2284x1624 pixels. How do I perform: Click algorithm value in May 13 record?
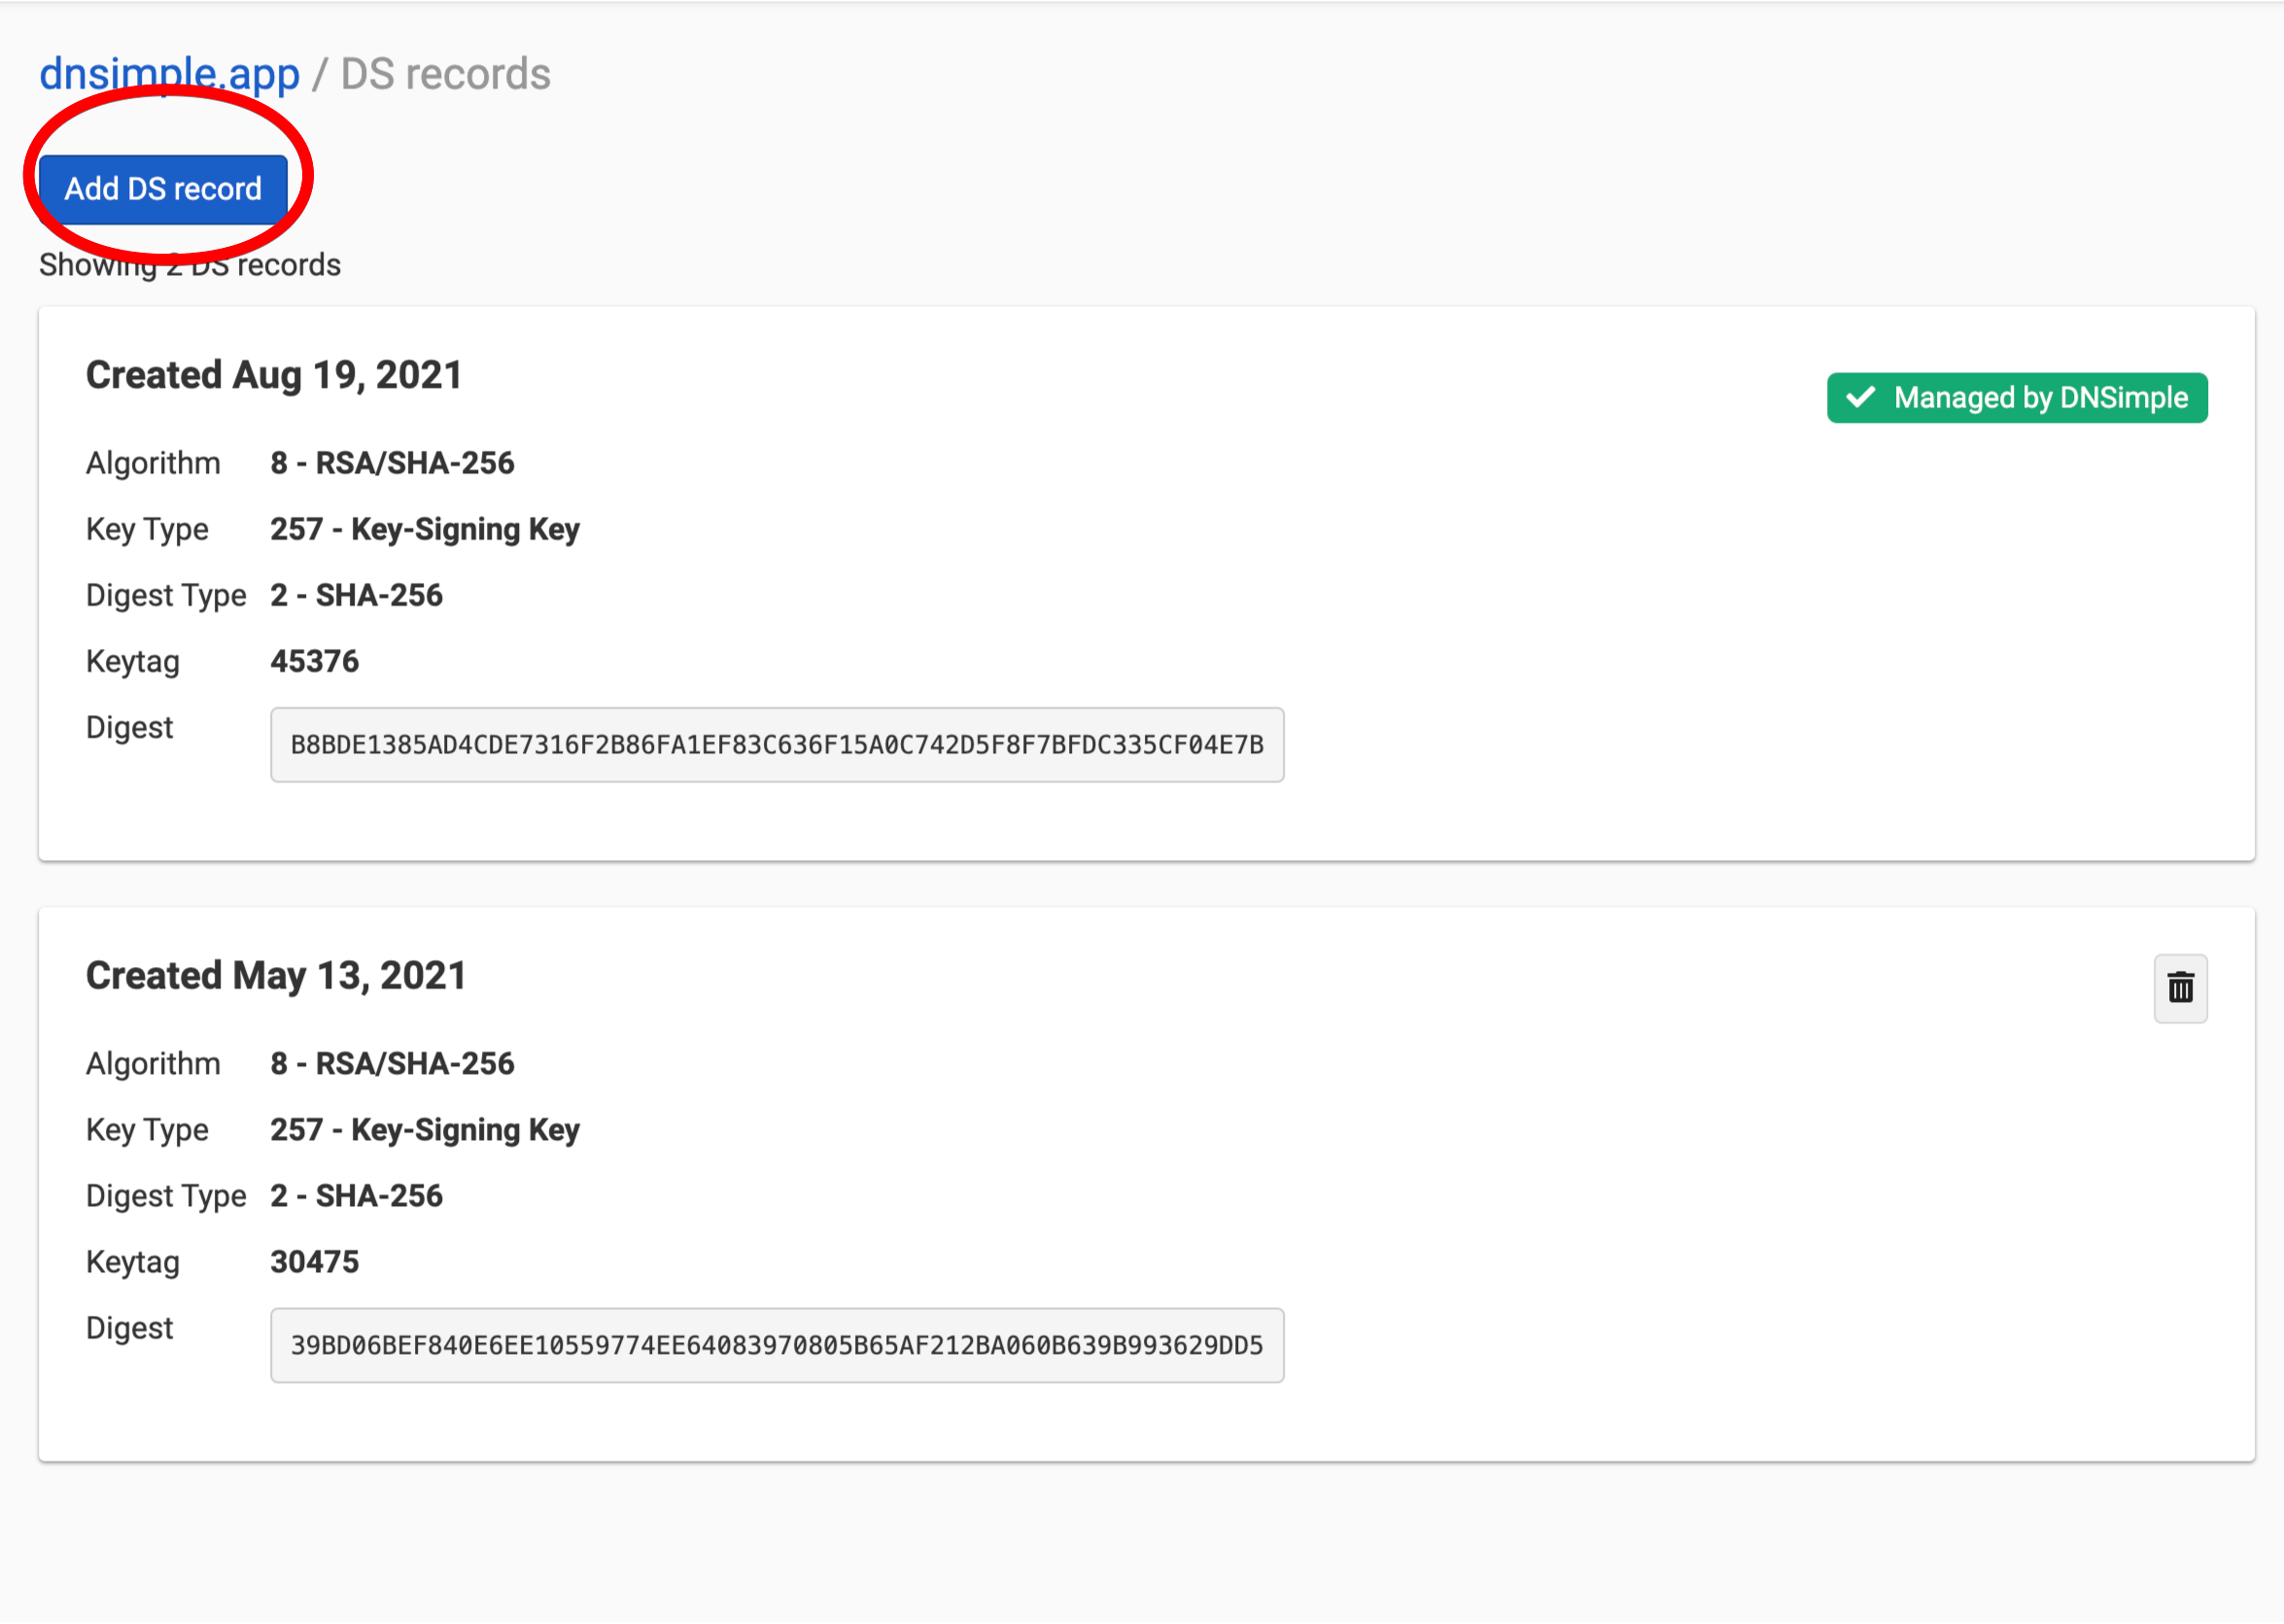pos(392,1063)
